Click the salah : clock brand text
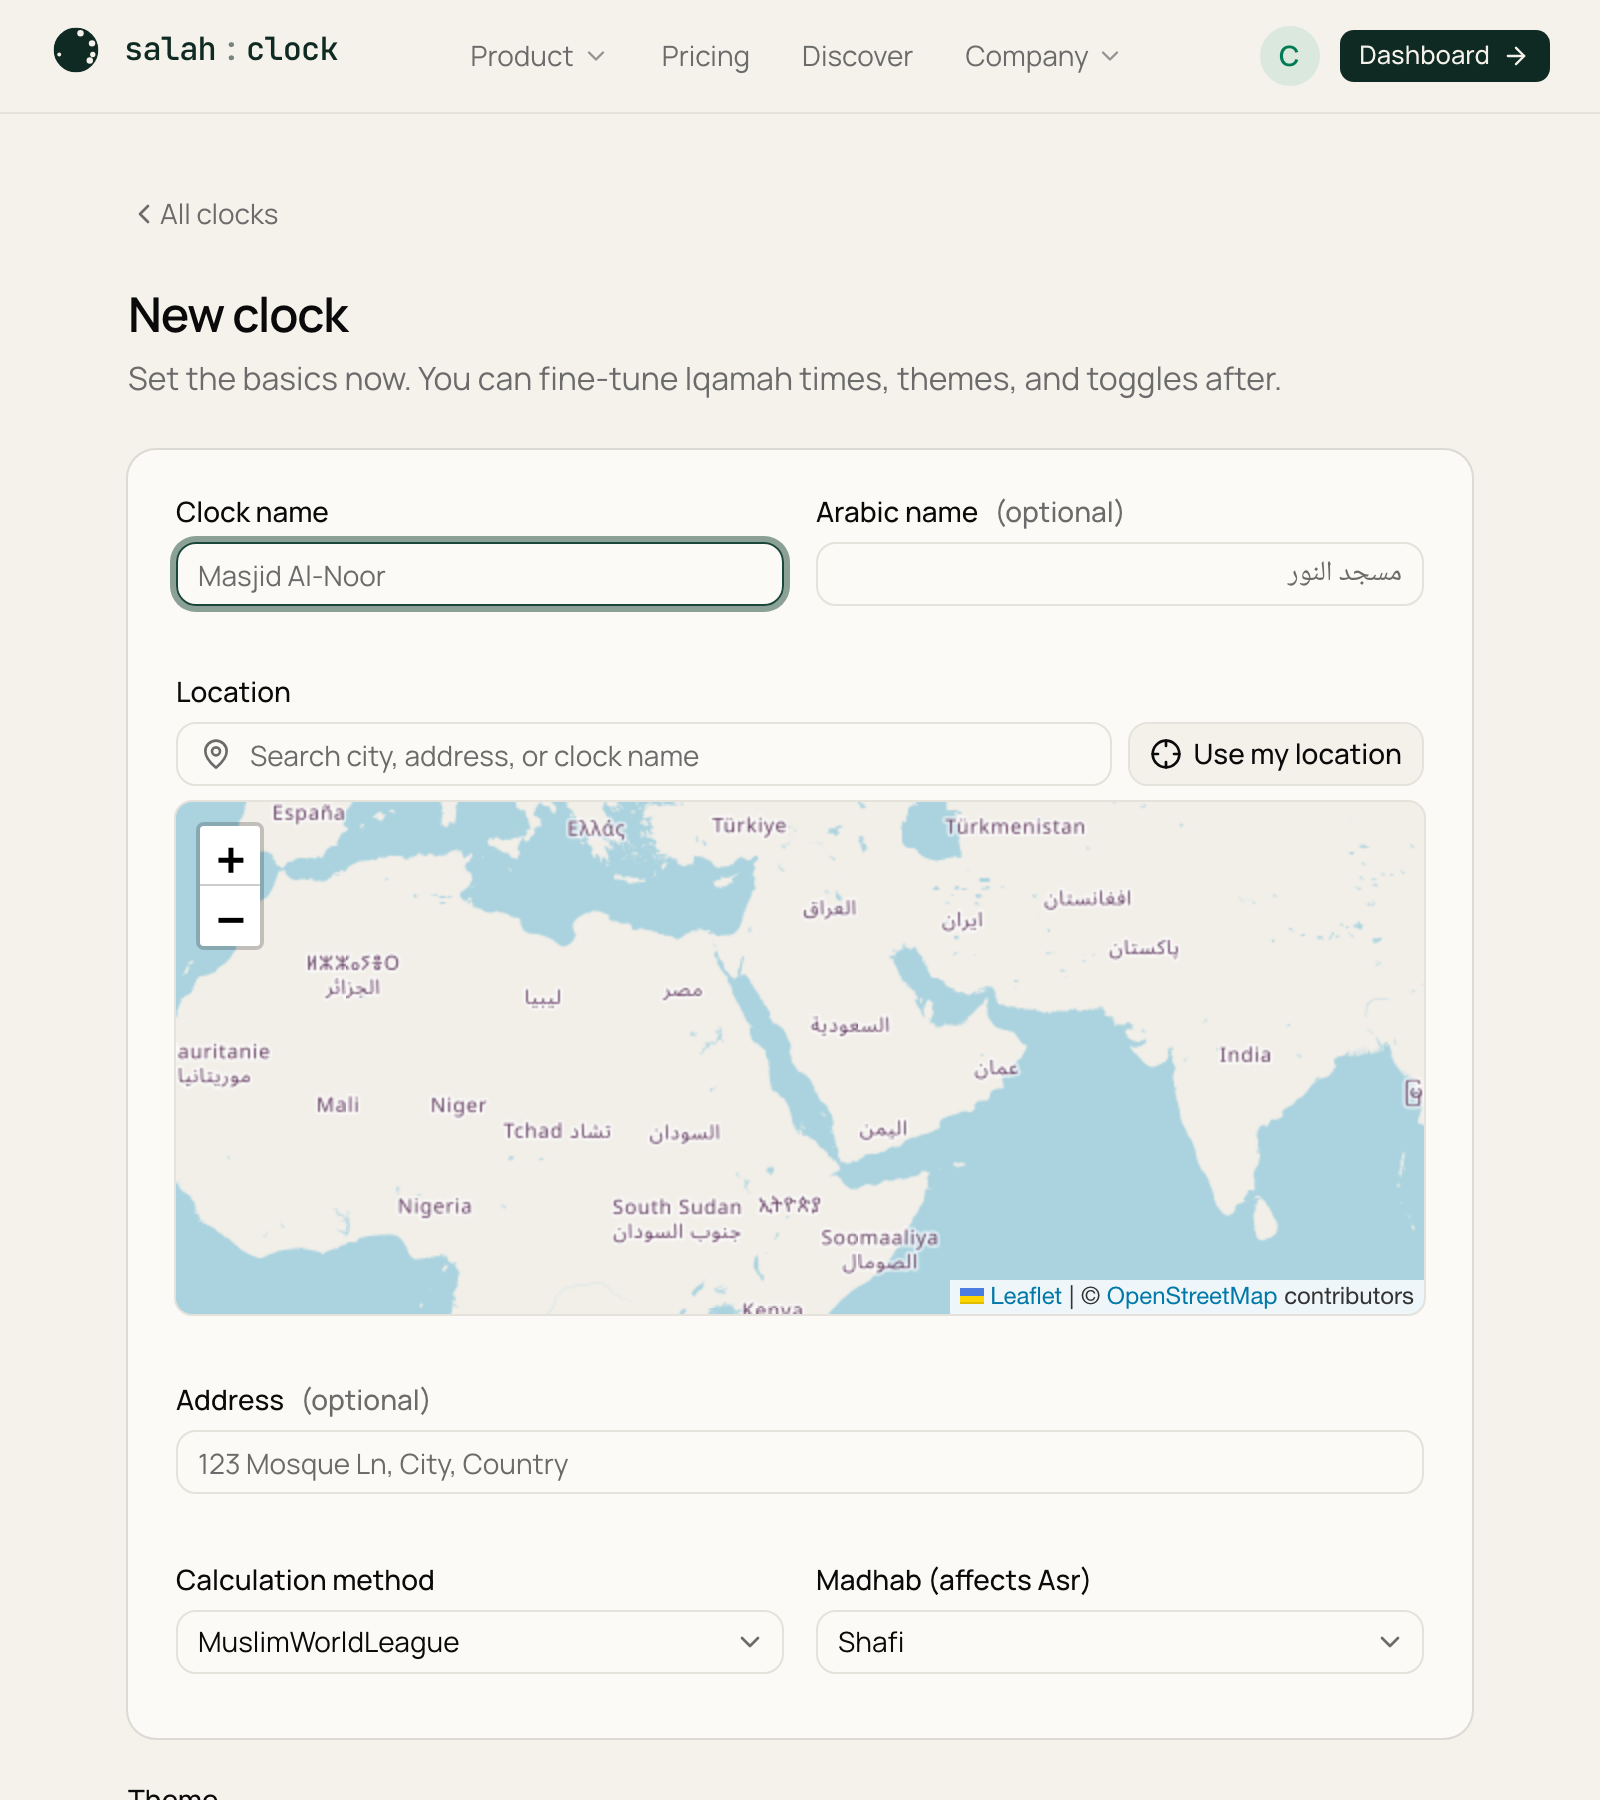The image size is (1600, 1800). [x=231, y=49]
